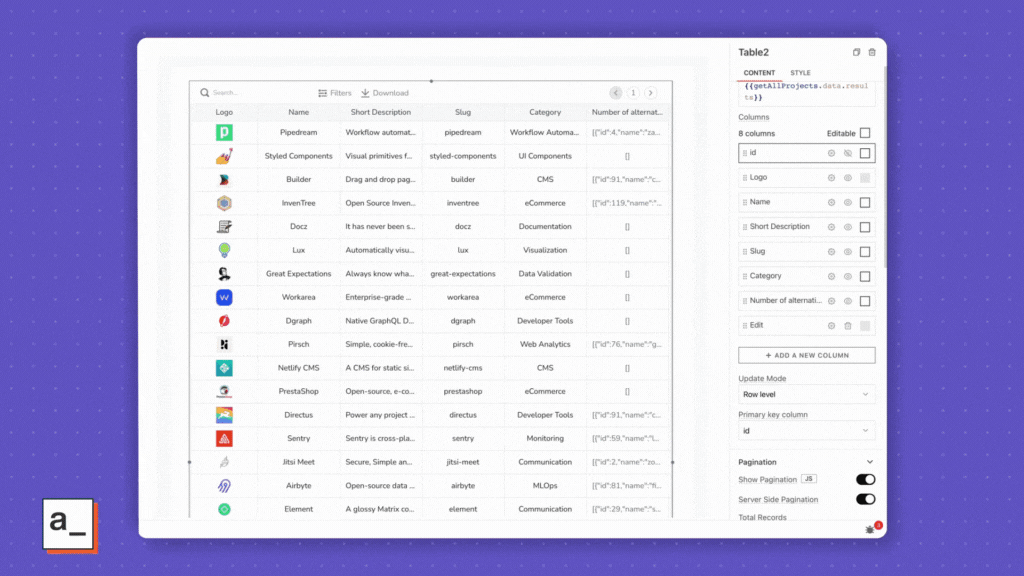
Task: Open the Update Mode dropdown
Action: pyautogui.click(x=806, y=395)
